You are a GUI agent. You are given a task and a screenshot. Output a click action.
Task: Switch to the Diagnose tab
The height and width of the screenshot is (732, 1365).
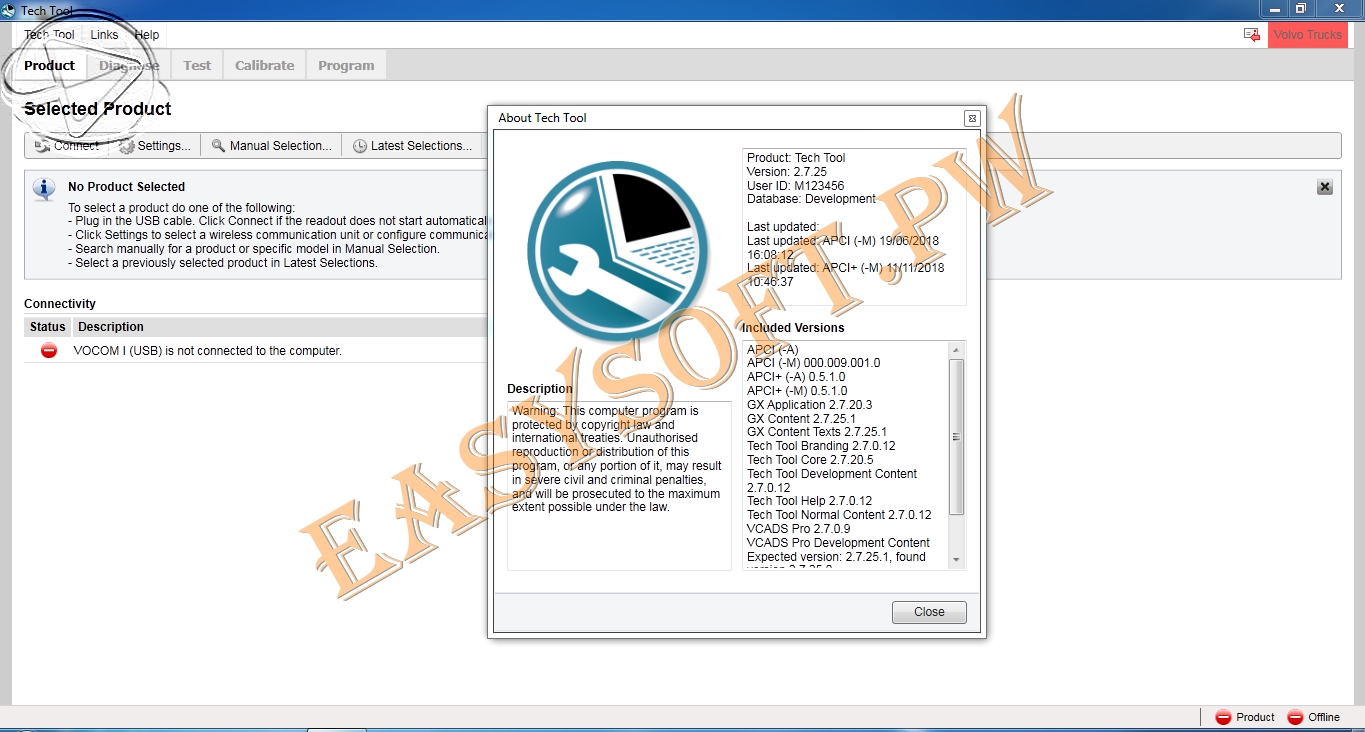pyautogui.click(x=129, y=65)
